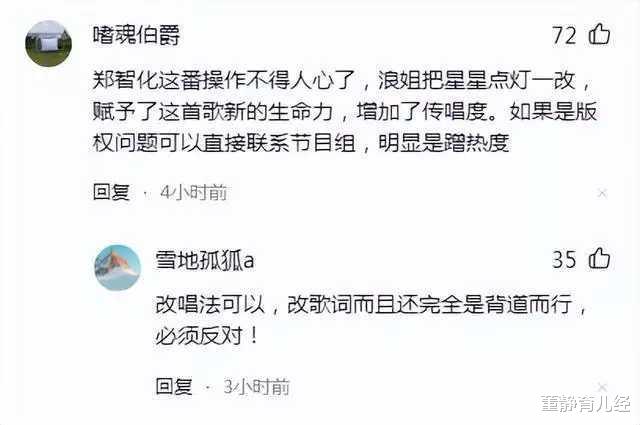Reply to the comment posted 3小时前
The height and width of the screenshot is (425, 640).
click(x=174, y=386)
